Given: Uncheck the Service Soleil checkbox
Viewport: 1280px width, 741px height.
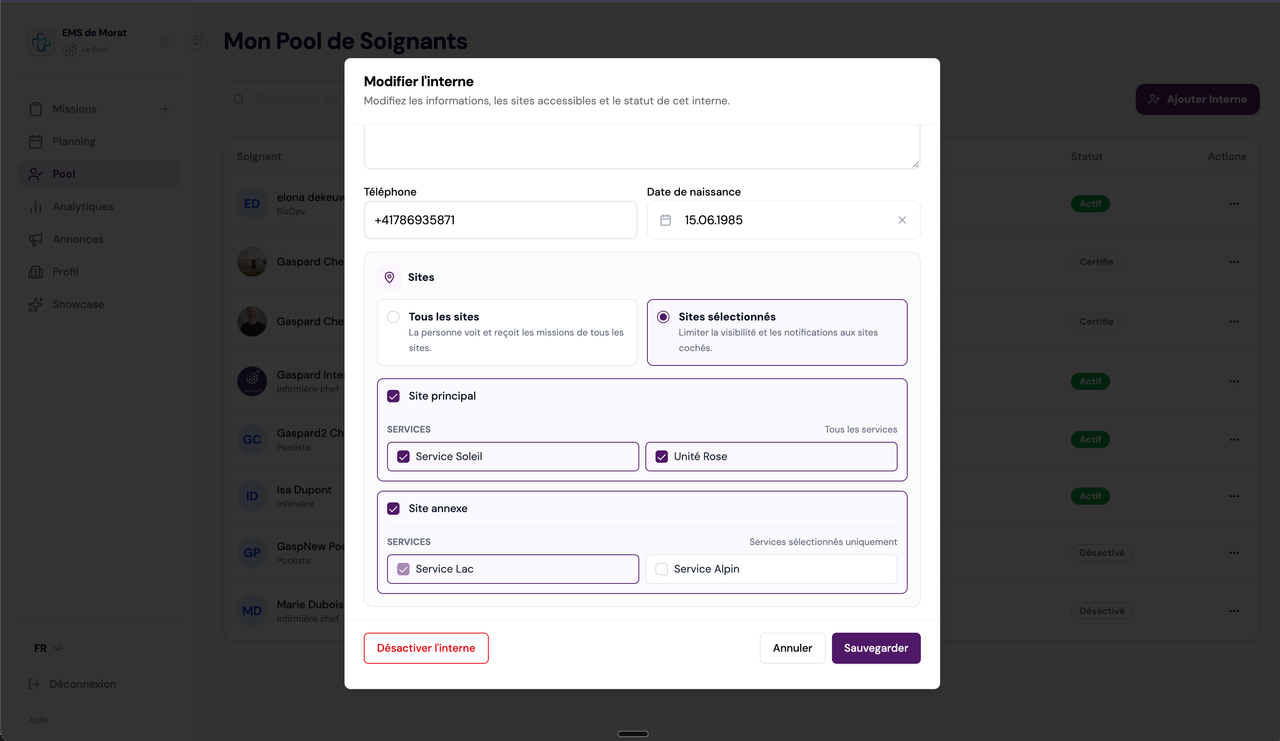Looking at the screenshot, I should coord(403,456).
